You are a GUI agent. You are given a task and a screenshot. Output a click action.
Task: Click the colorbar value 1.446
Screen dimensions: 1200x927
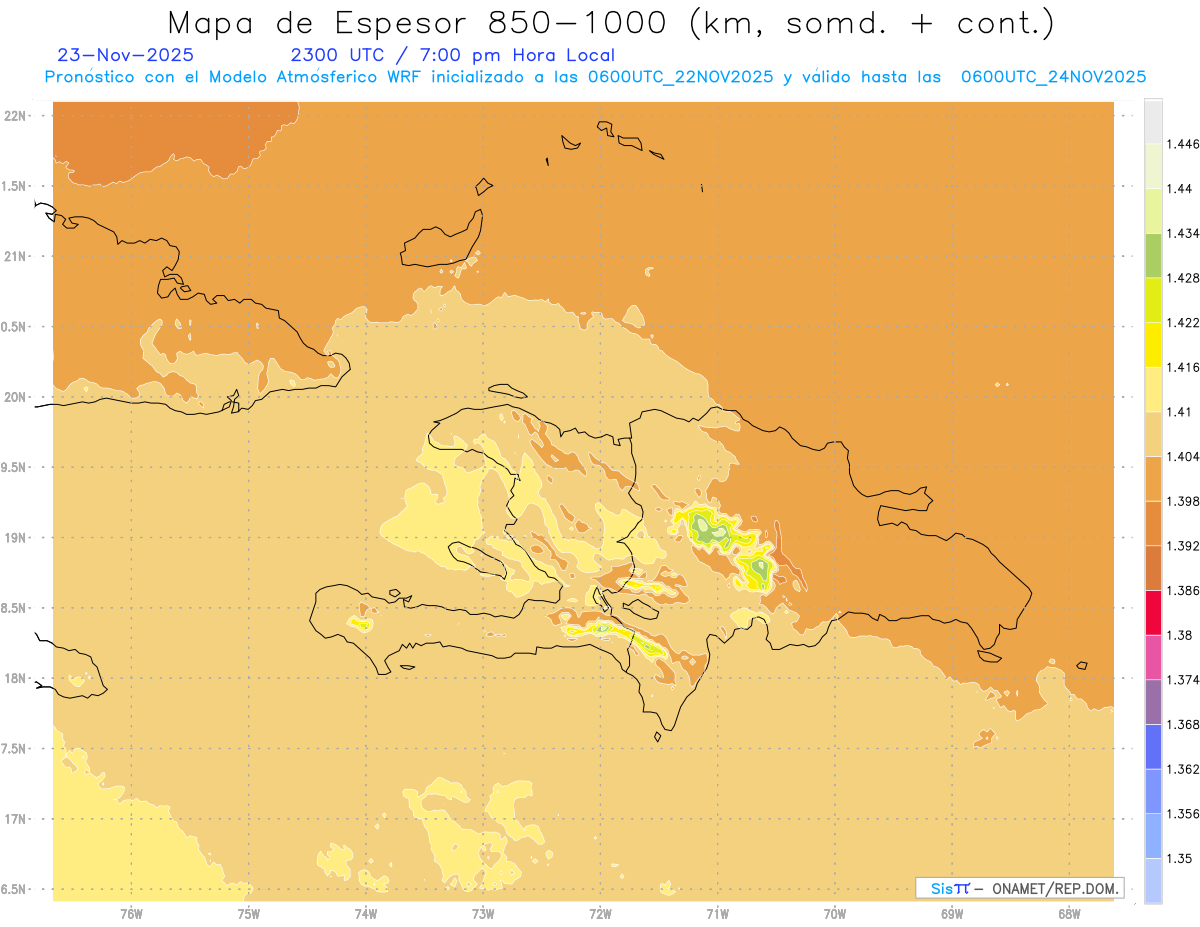point(1183,144)
